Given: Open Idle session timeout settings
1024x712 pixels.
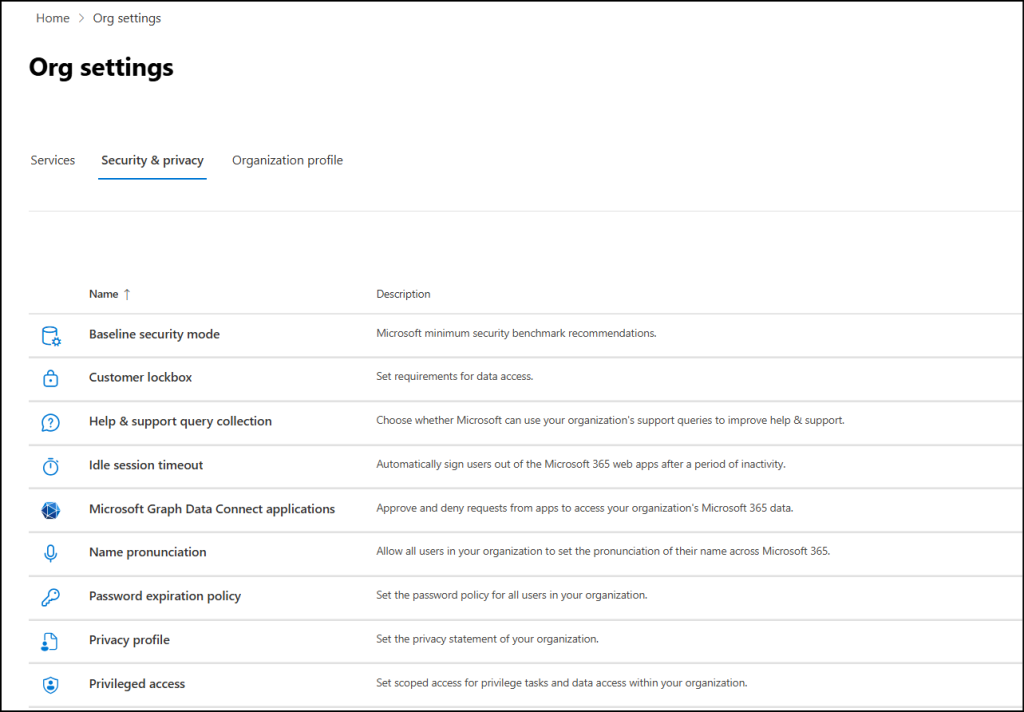Looking at the screenshot, I should click(x=146, y=465).
